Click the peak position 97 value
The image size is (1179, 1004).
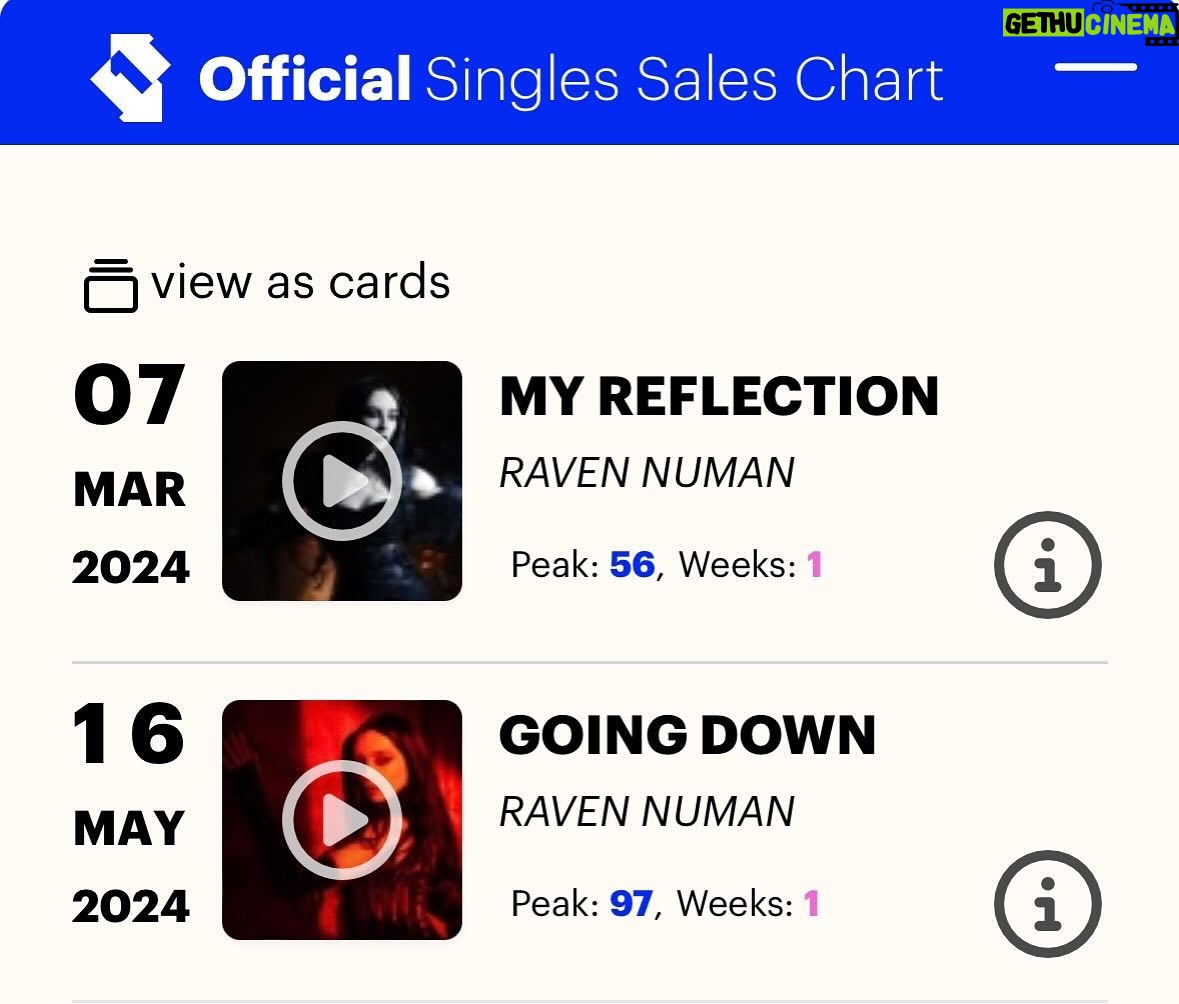click(631, 904)
